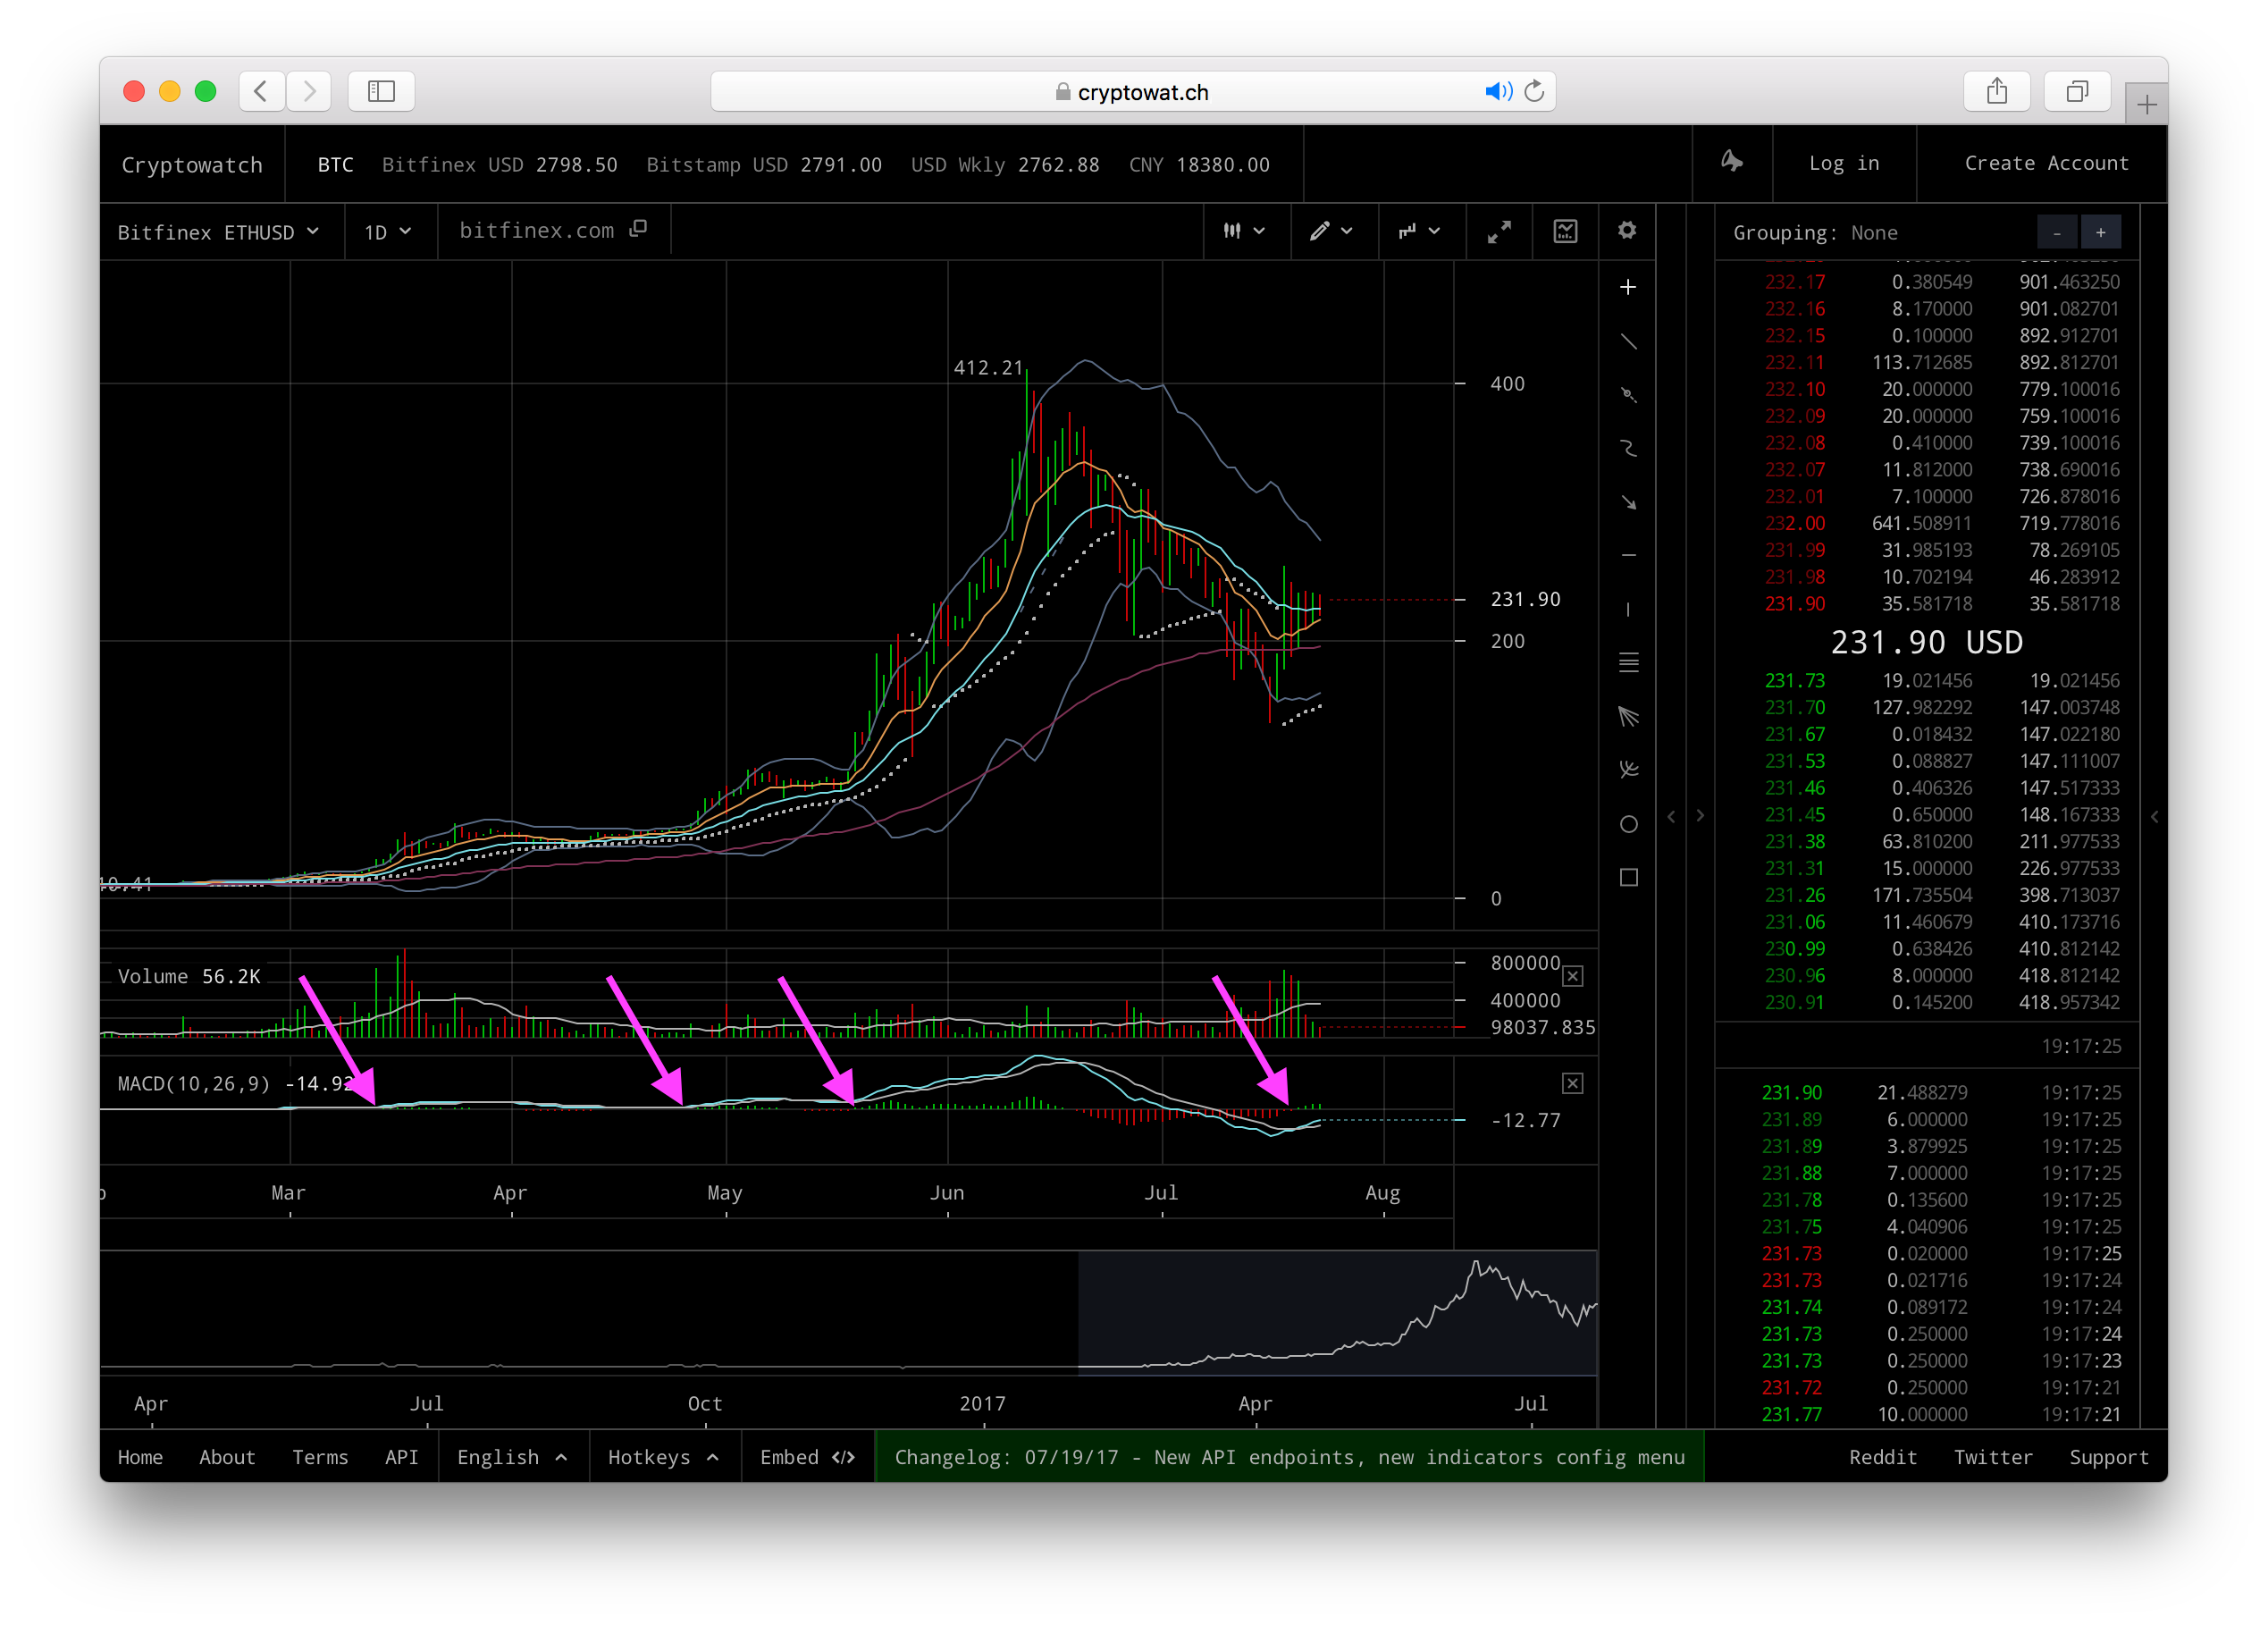Reload the page in Safari
The image size is (2268, 1625).
[1534, 92]
